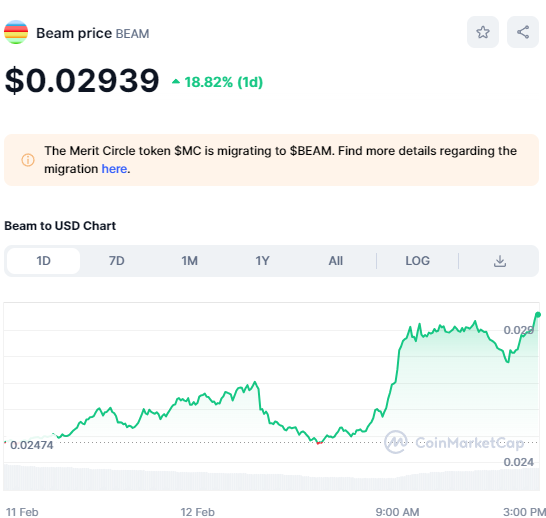Click the 0.024 axis label
This screenshot has height=518, width=546.
(x=518, y=462)
